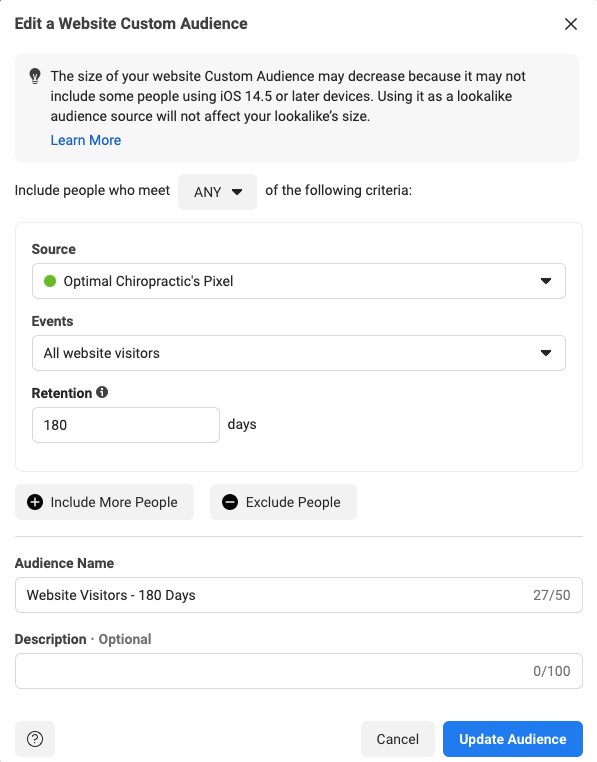Open the Learn More link

pos(86,140)
